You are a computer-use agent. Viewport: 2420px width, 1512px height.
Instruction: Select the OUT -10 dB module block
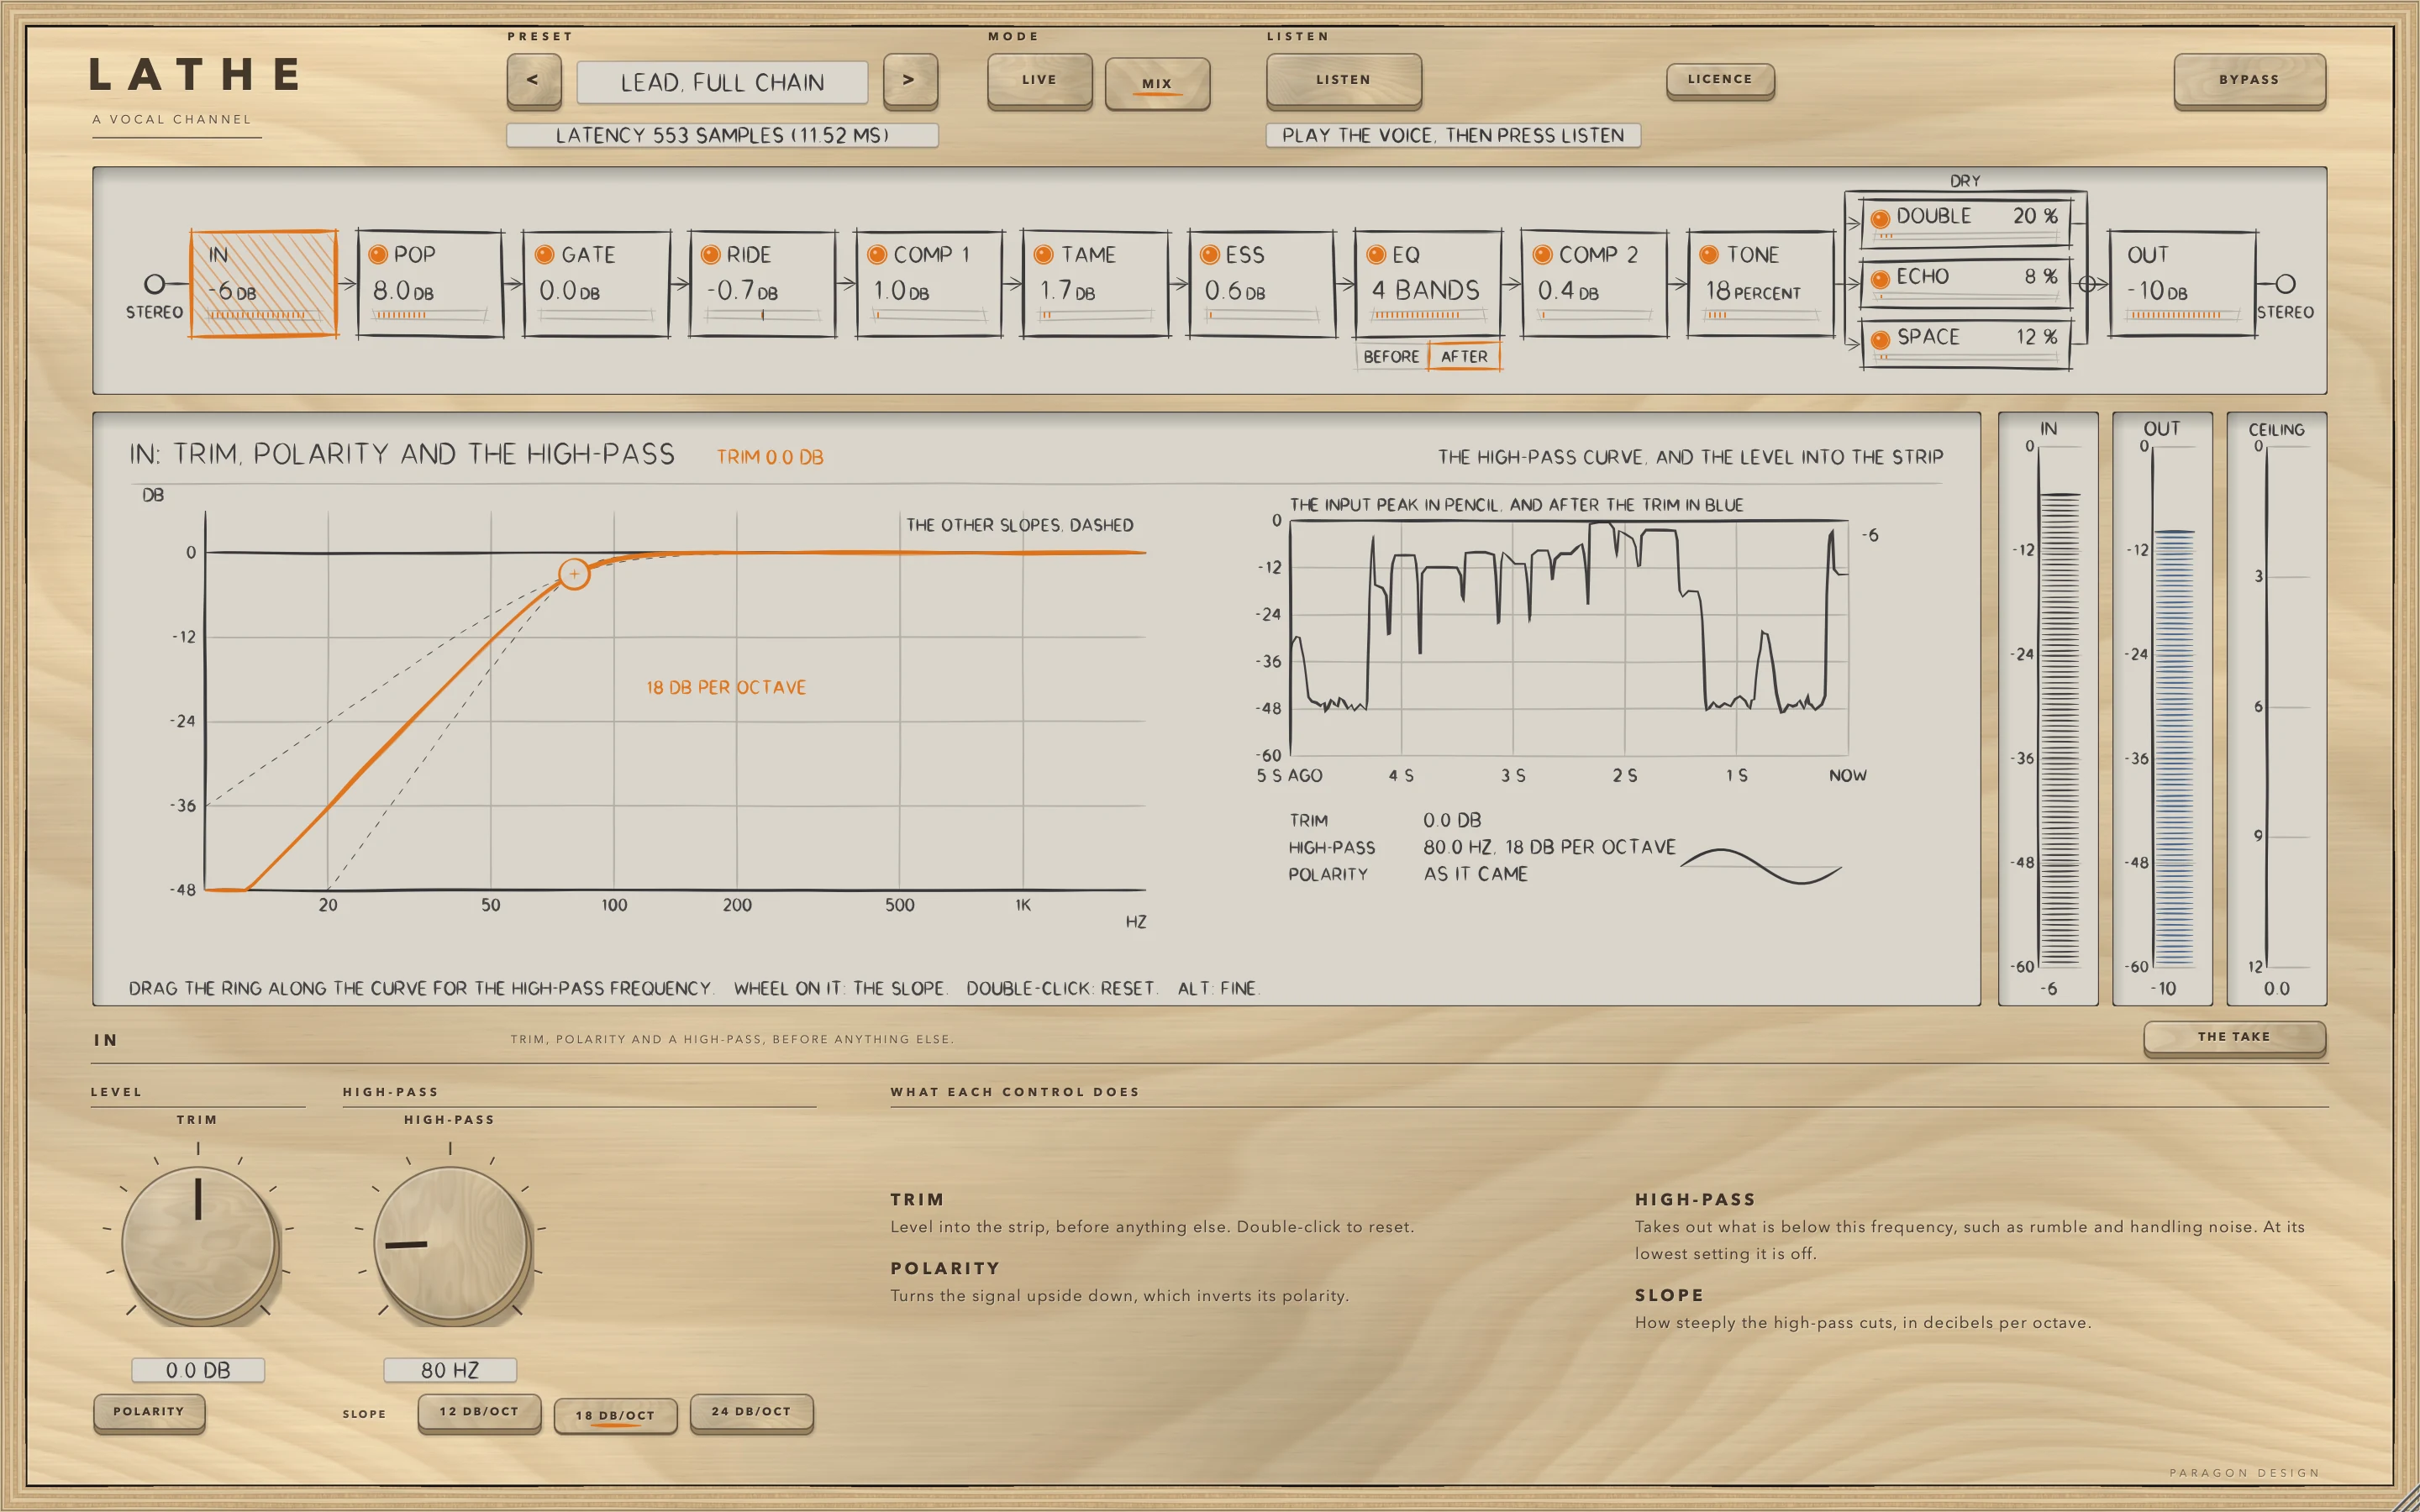pos(2183,284)
